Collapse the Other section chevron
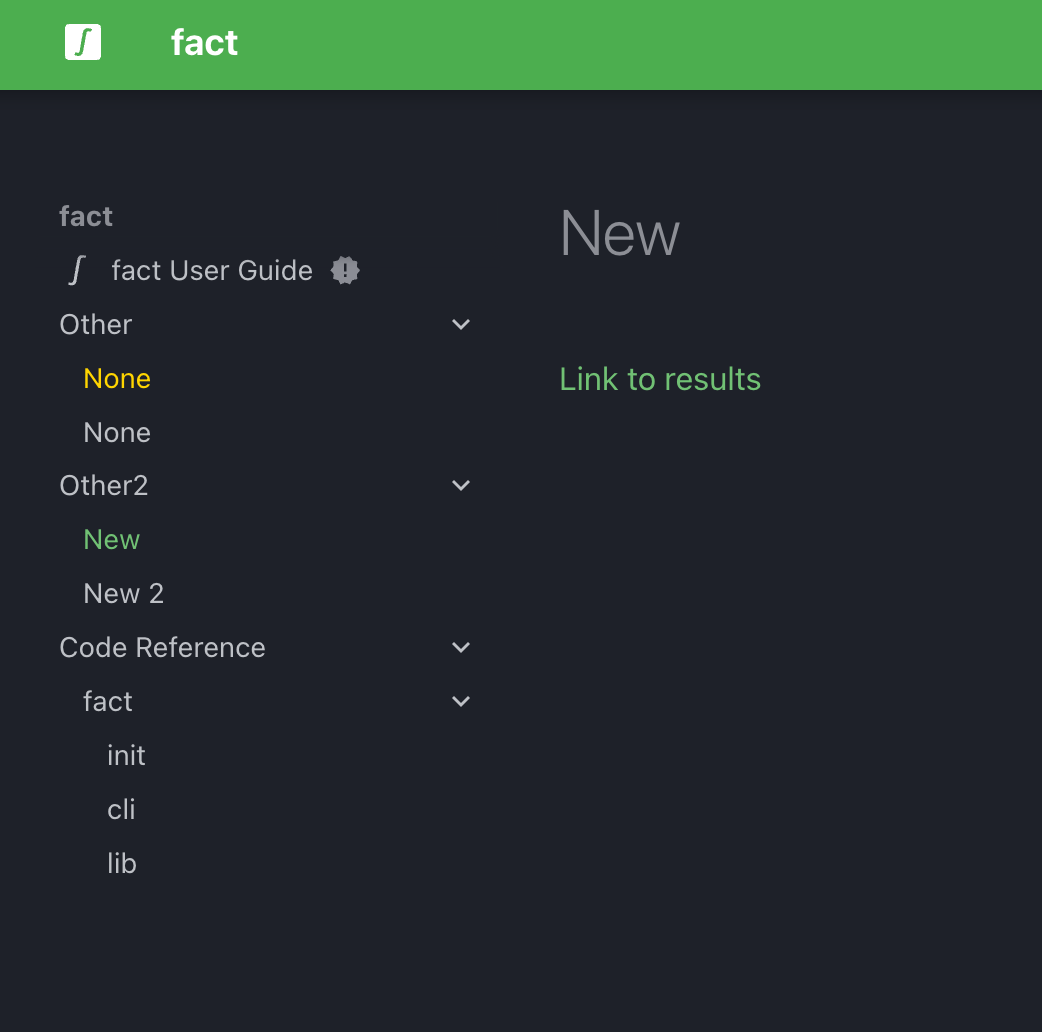Screen dimensions: 1042x1032 pyautogui.click(x=461, y=324)
